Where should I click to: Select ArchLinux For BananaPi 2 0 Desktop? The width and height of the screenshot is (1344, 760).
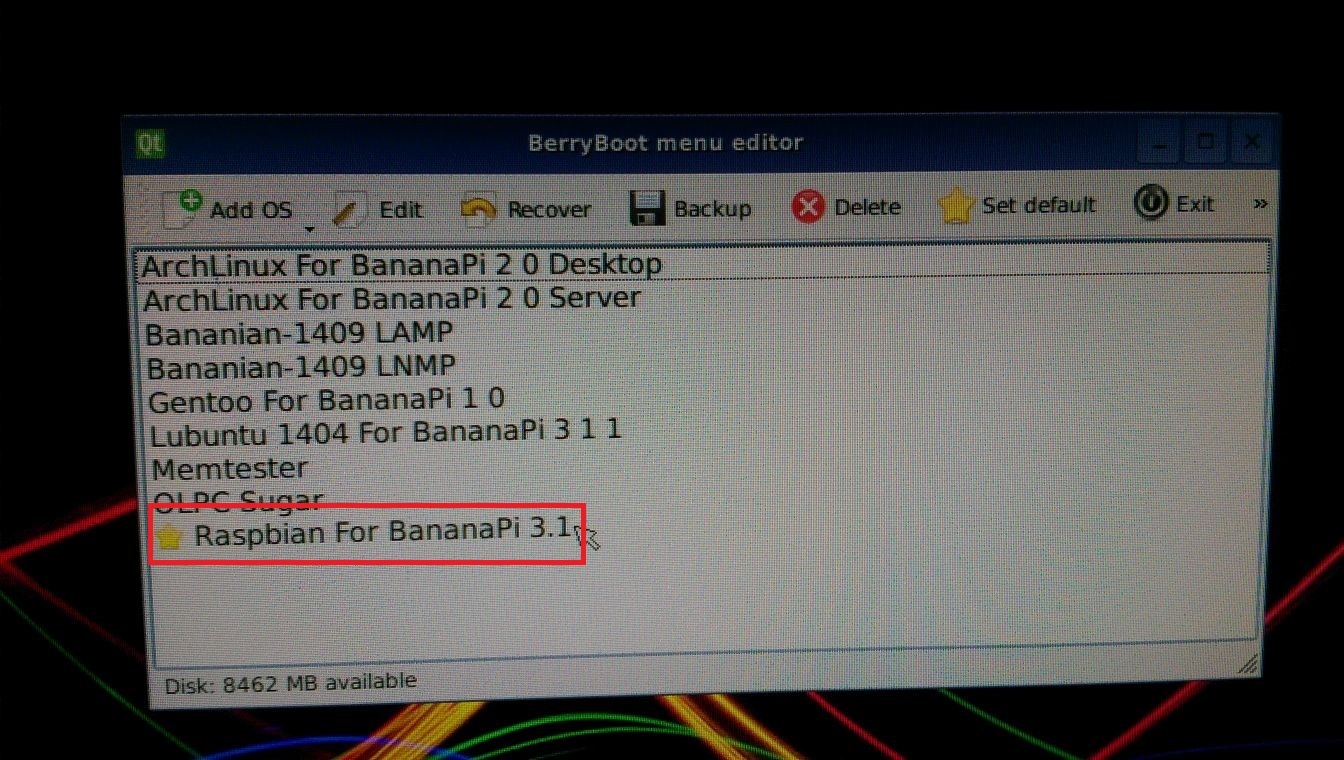pyautogui.click(x=401, y=265)
